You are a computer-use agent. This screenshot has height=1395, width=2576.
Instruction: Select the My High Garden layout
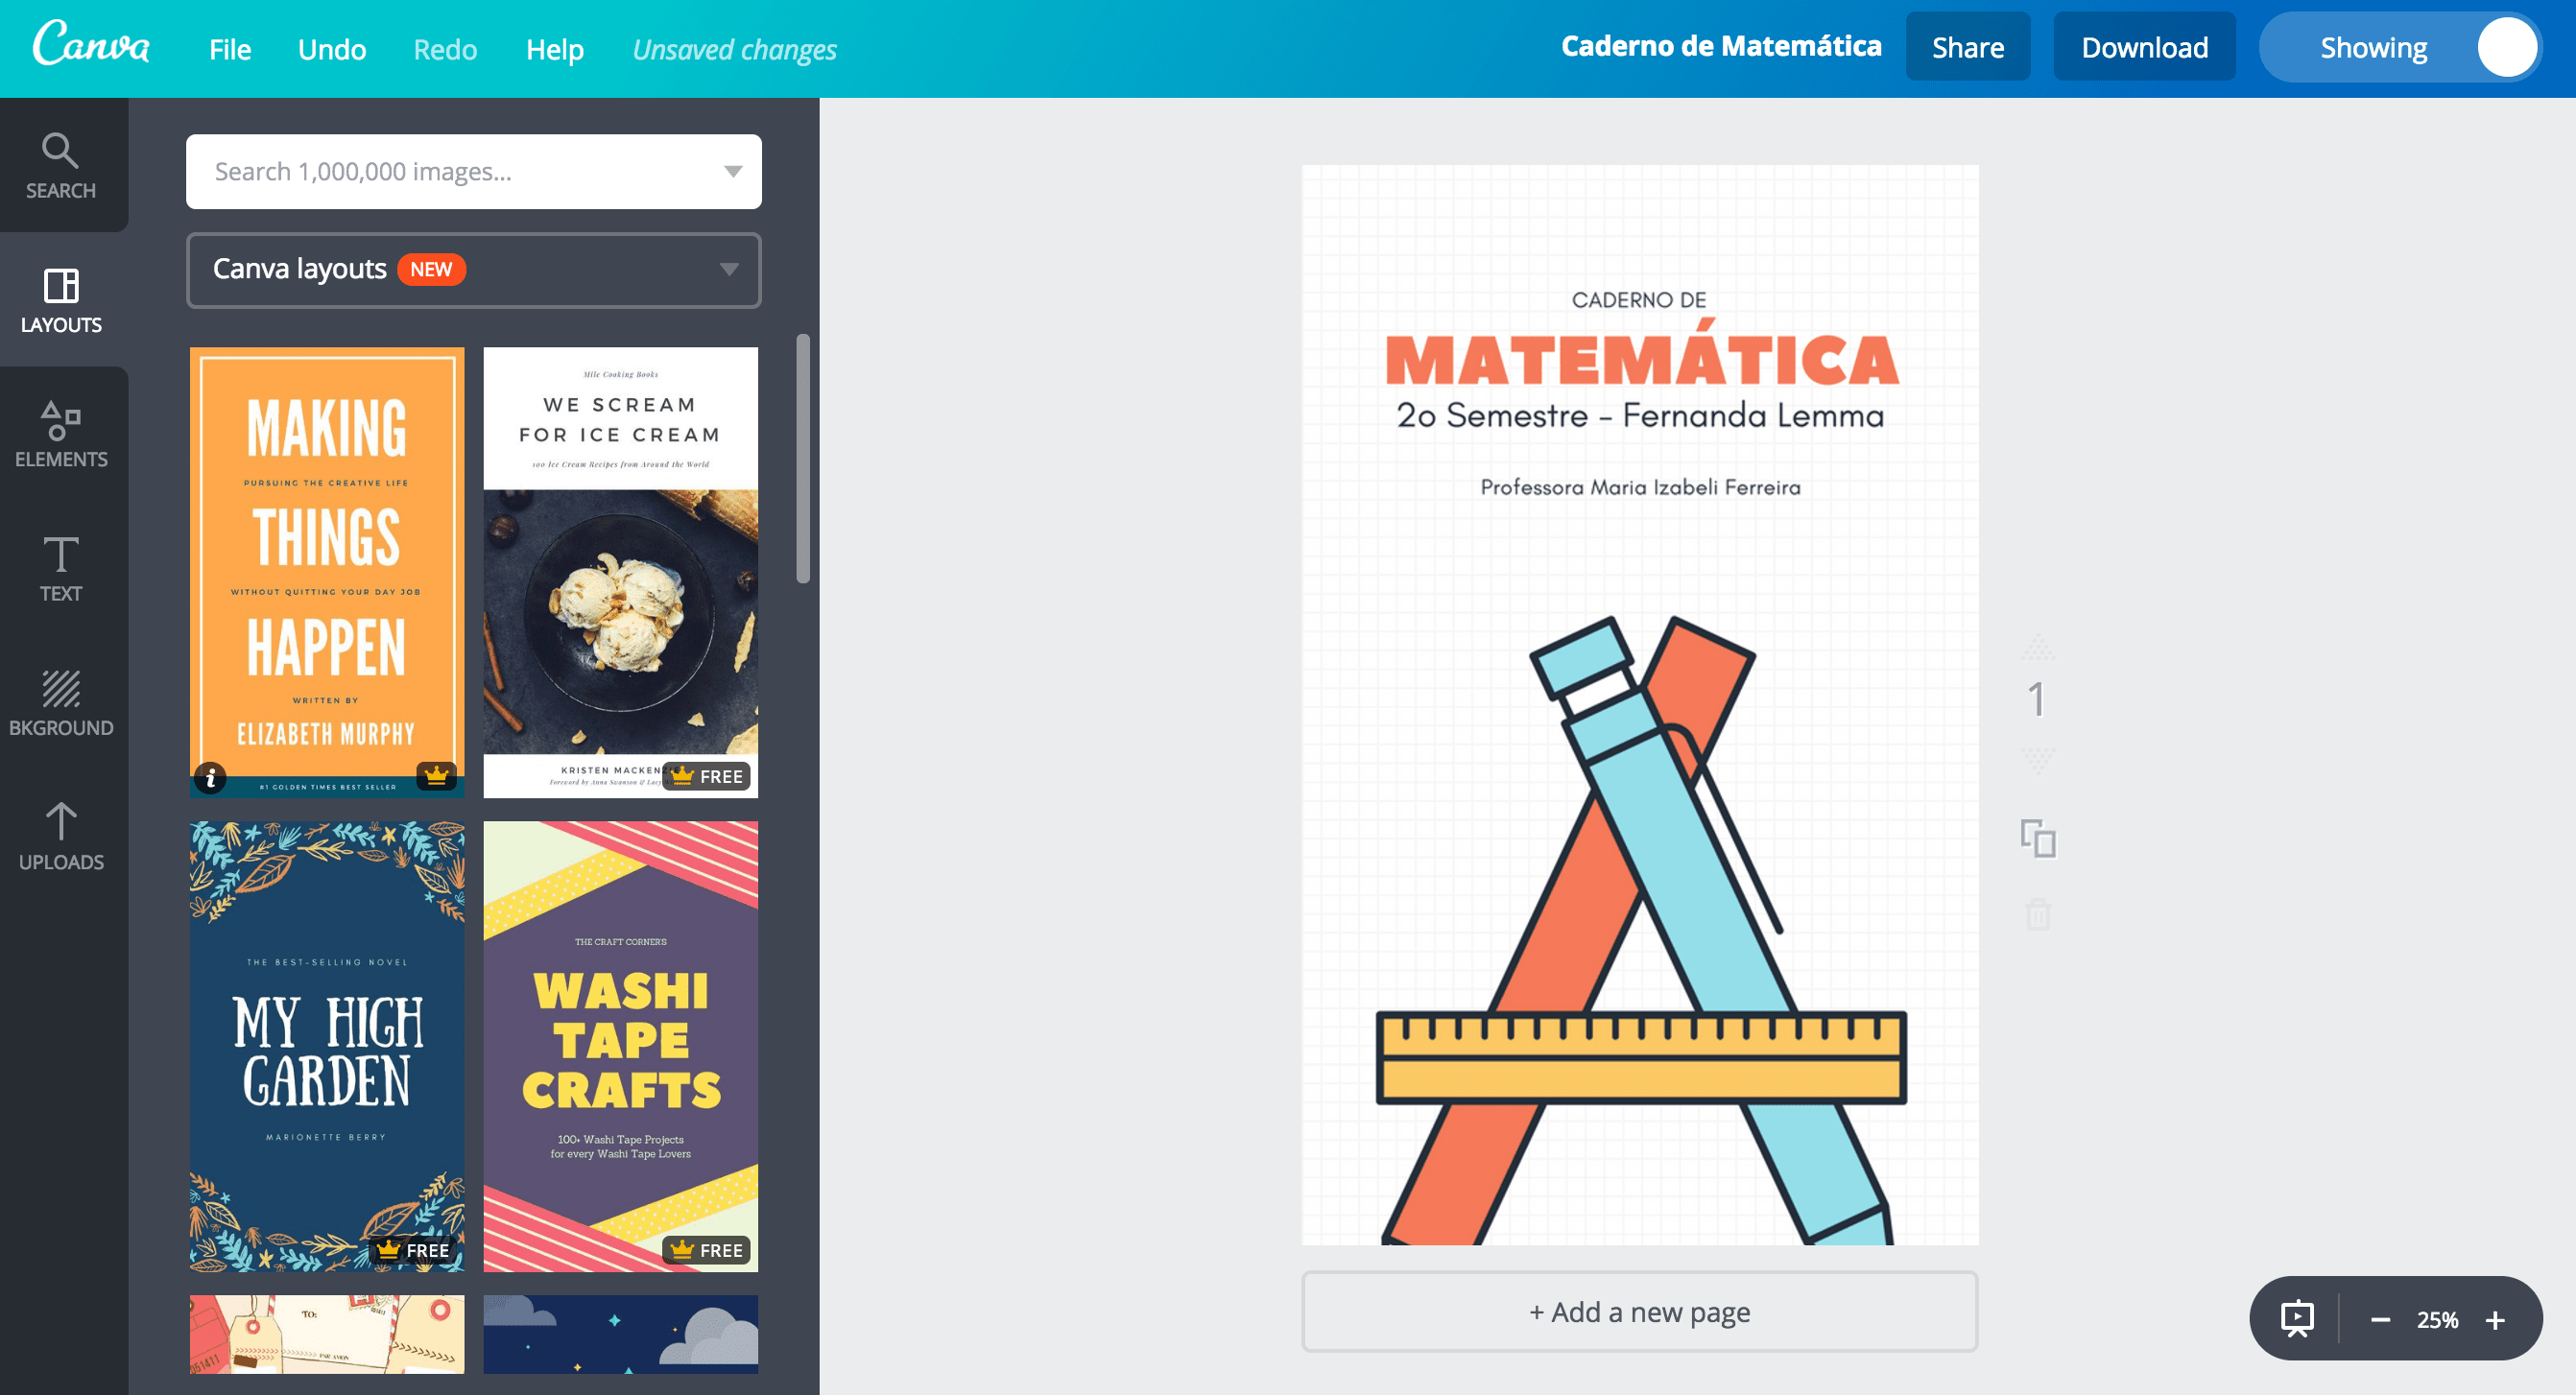(327, 1046)
